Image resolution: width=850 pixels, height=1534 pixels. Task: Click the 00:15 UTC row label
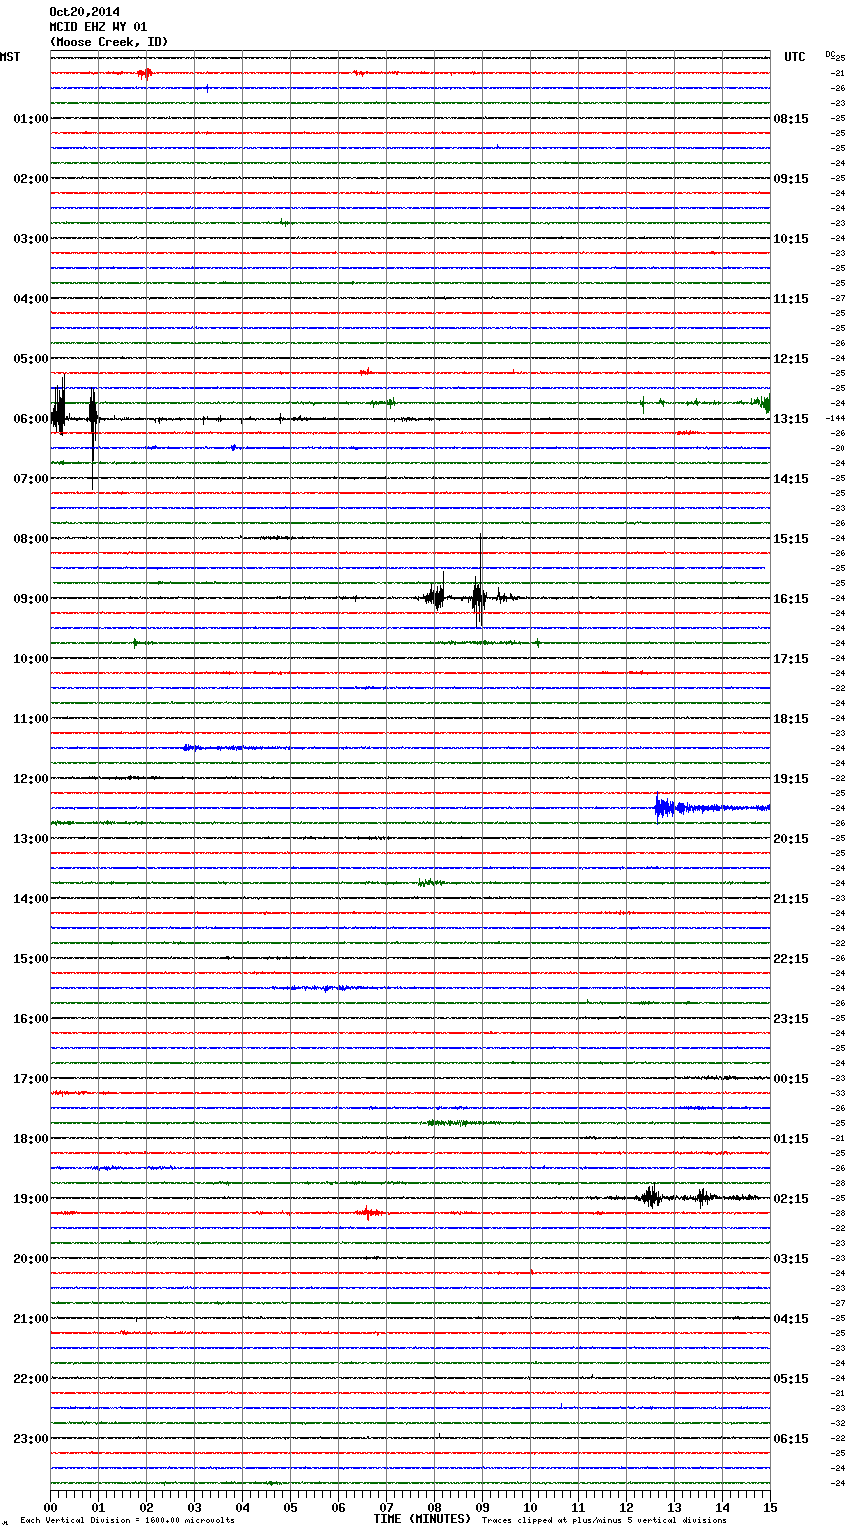click(791, 1078)
